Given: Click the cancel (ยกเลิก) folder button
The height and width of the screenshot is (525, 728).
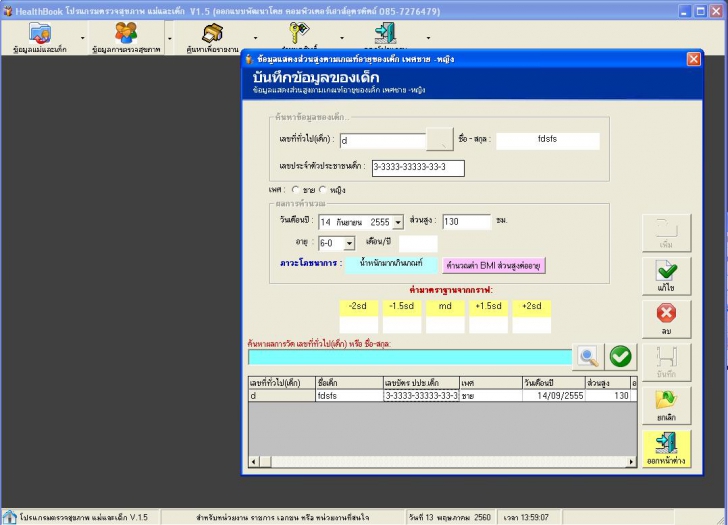Looking at the screenshot, I should click(666, 405).
